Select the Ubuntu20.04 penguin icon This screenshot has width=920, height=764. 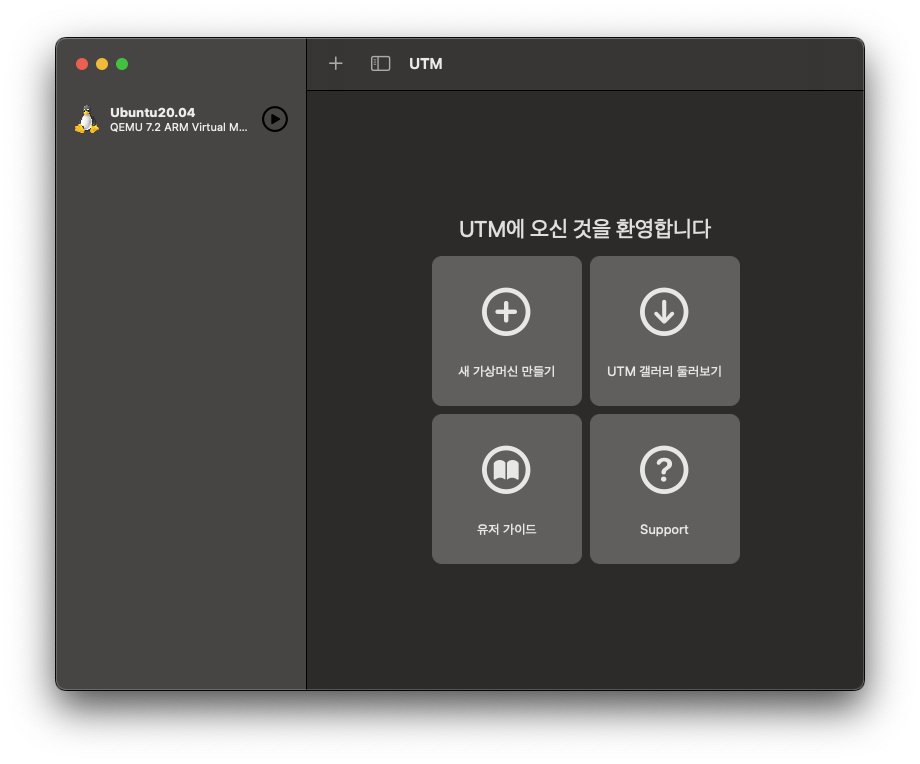[x=87, y=119]
